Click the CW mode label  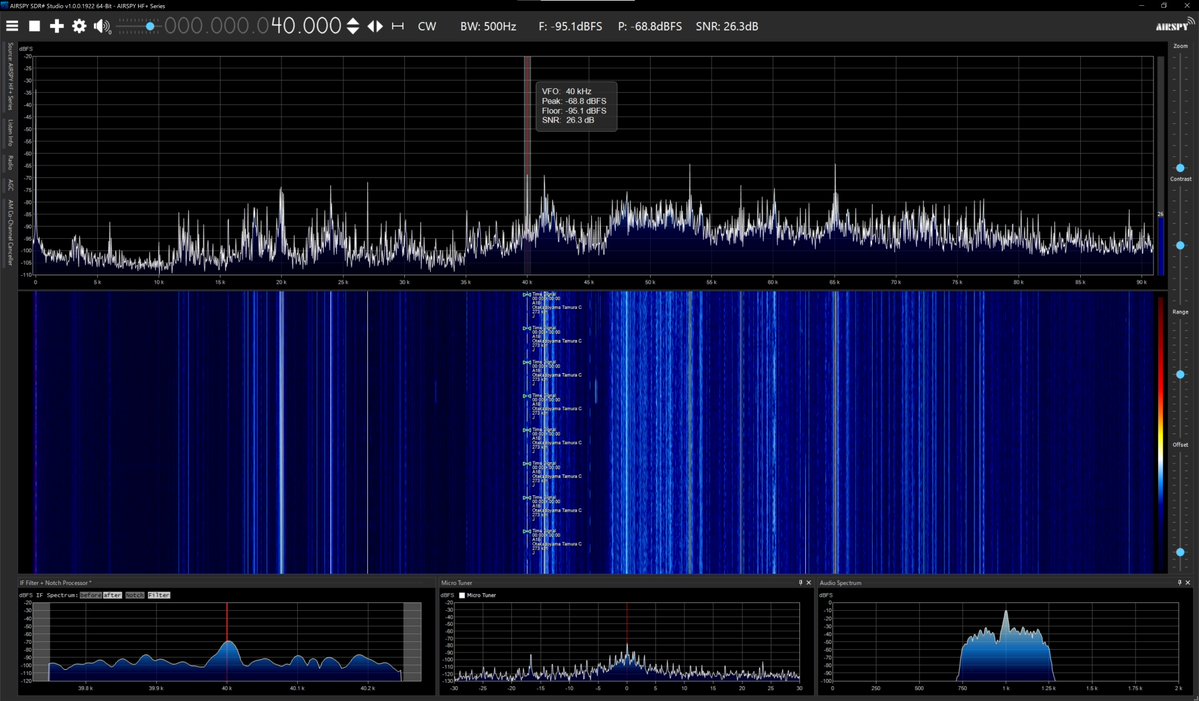[426, 26]
